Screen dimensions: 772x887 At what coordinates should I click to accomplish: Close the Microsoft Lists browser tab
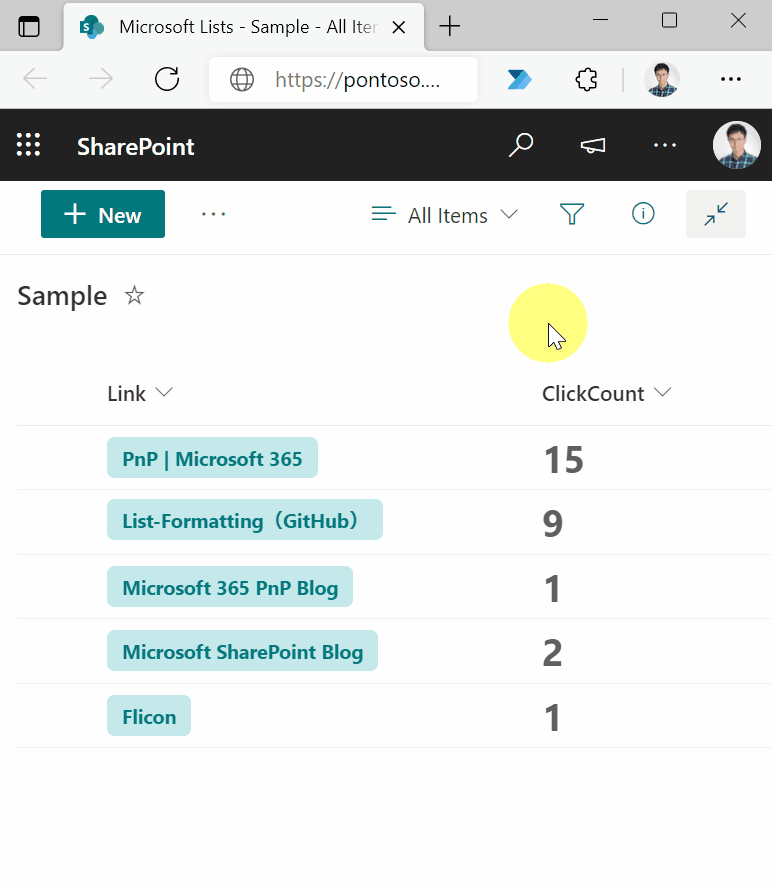[x=399, y=27]
